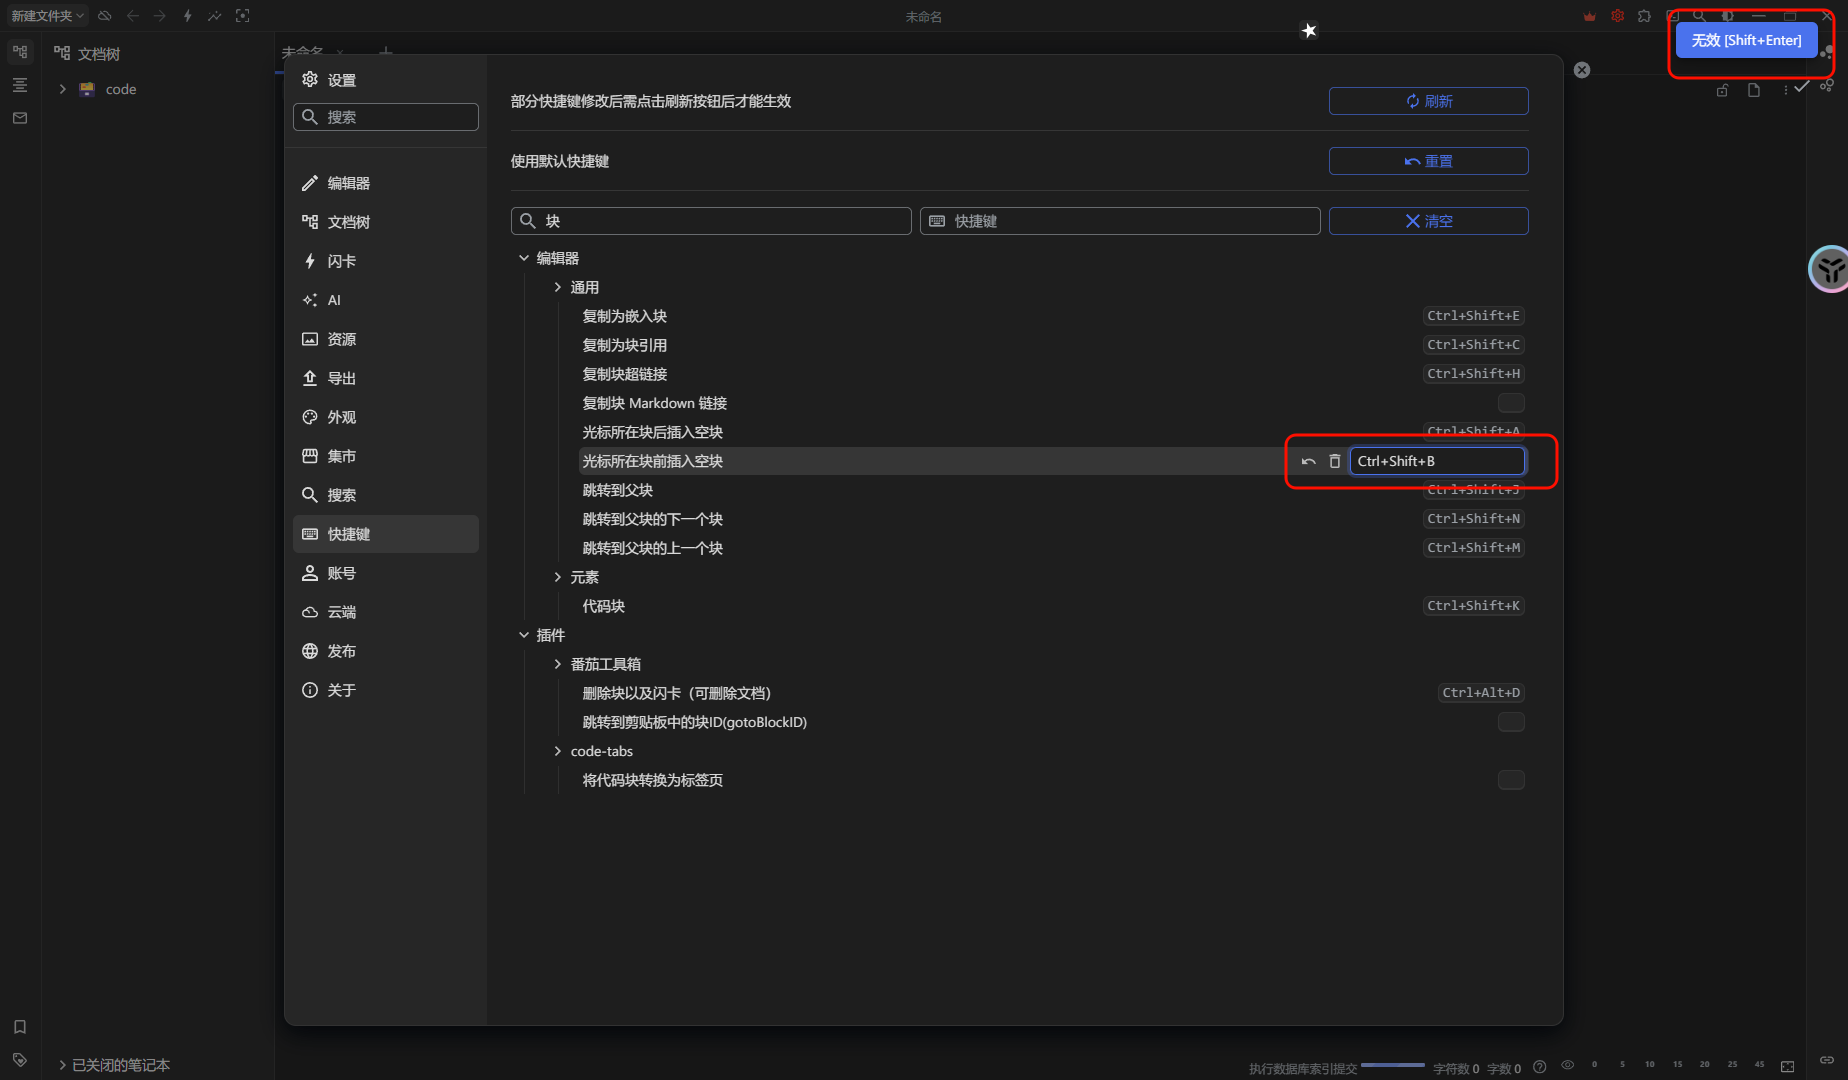
Task: Click the floating round icon at right edge
Action: coord(1830,269)
